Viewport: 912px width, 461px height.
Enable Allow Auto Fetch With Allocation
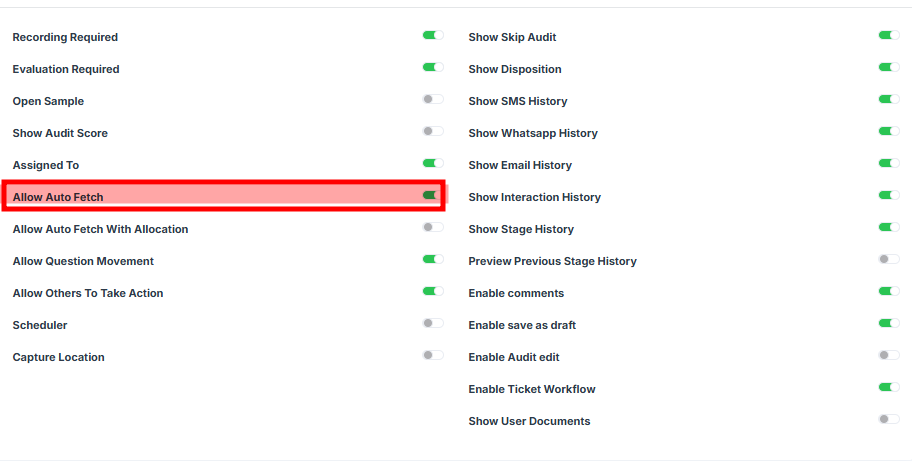pyautogui.click(x=432, y=227)
